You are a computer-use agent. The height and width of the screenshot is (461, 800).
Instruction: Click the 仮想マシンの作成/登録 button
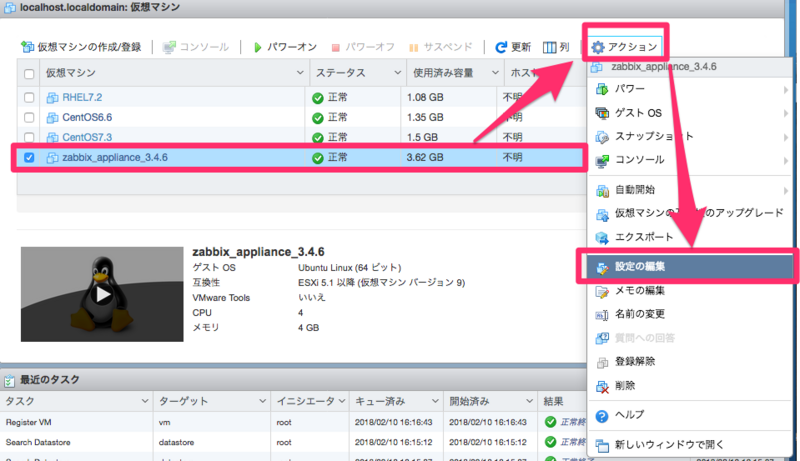click(81, 47)
